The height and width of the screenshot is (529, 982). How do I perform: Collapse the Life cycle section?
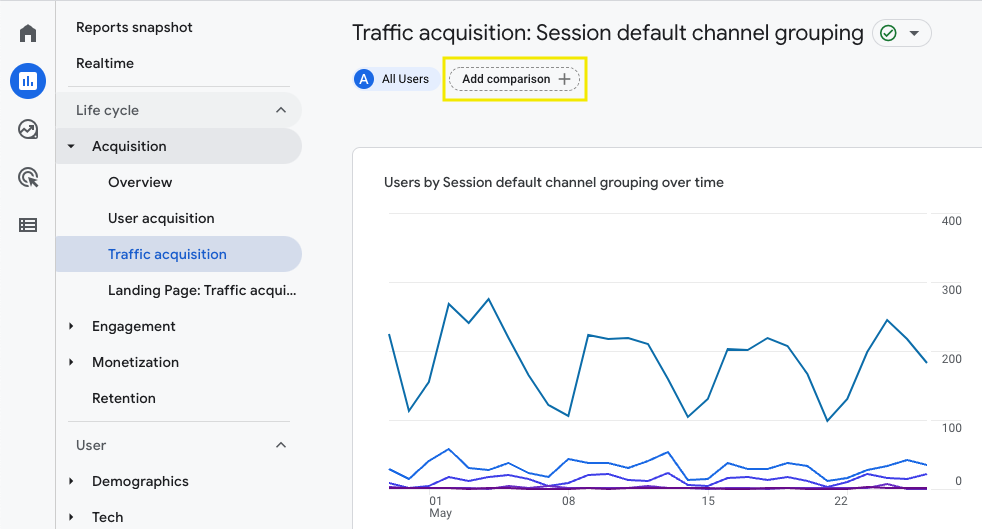click(281, 110)
